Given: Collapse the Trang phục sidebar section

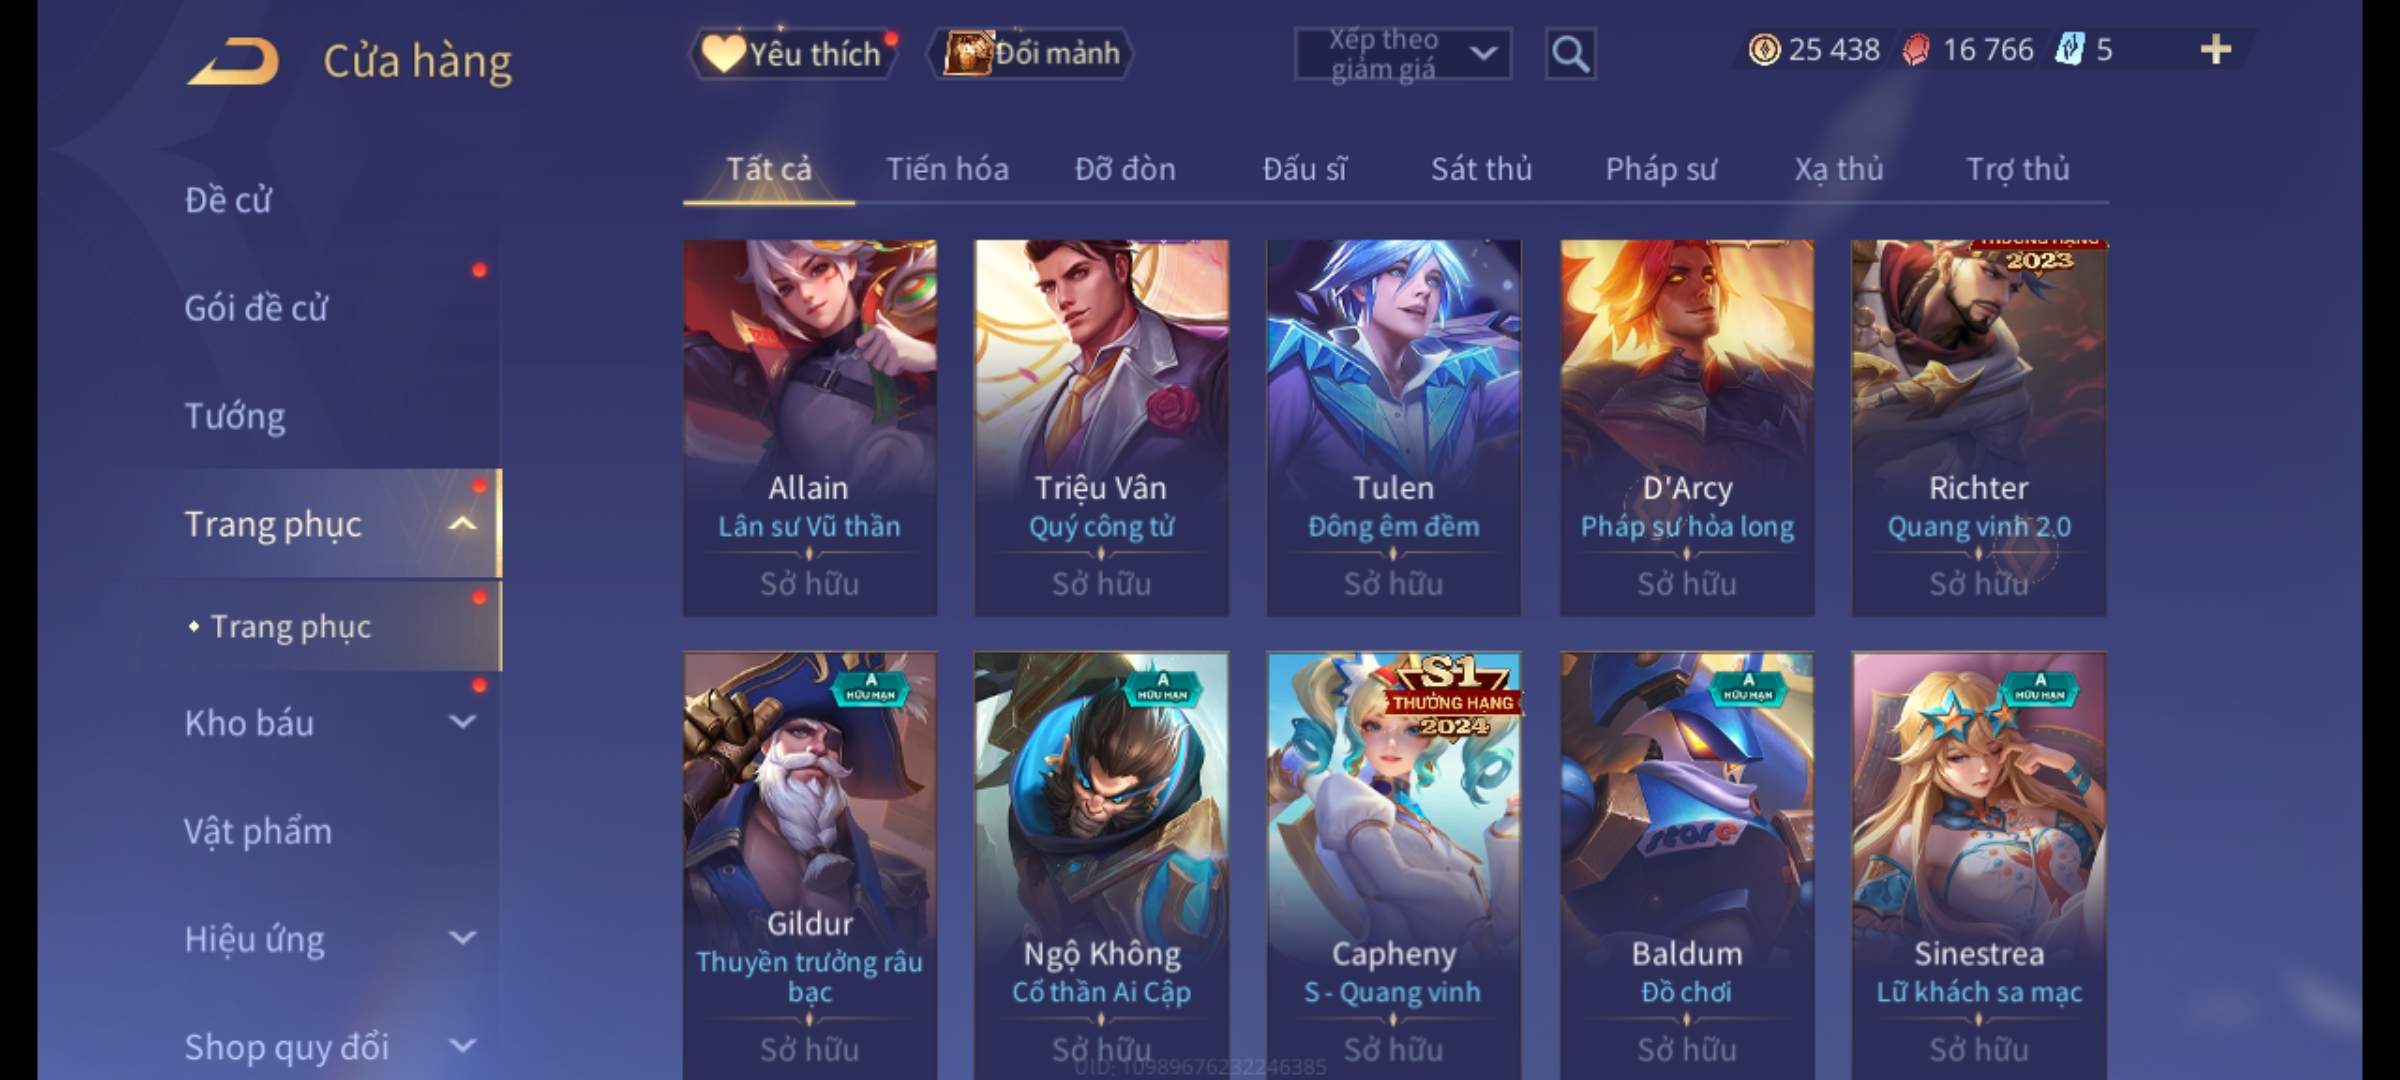Looking at the screenshot, I should (462, 523).
